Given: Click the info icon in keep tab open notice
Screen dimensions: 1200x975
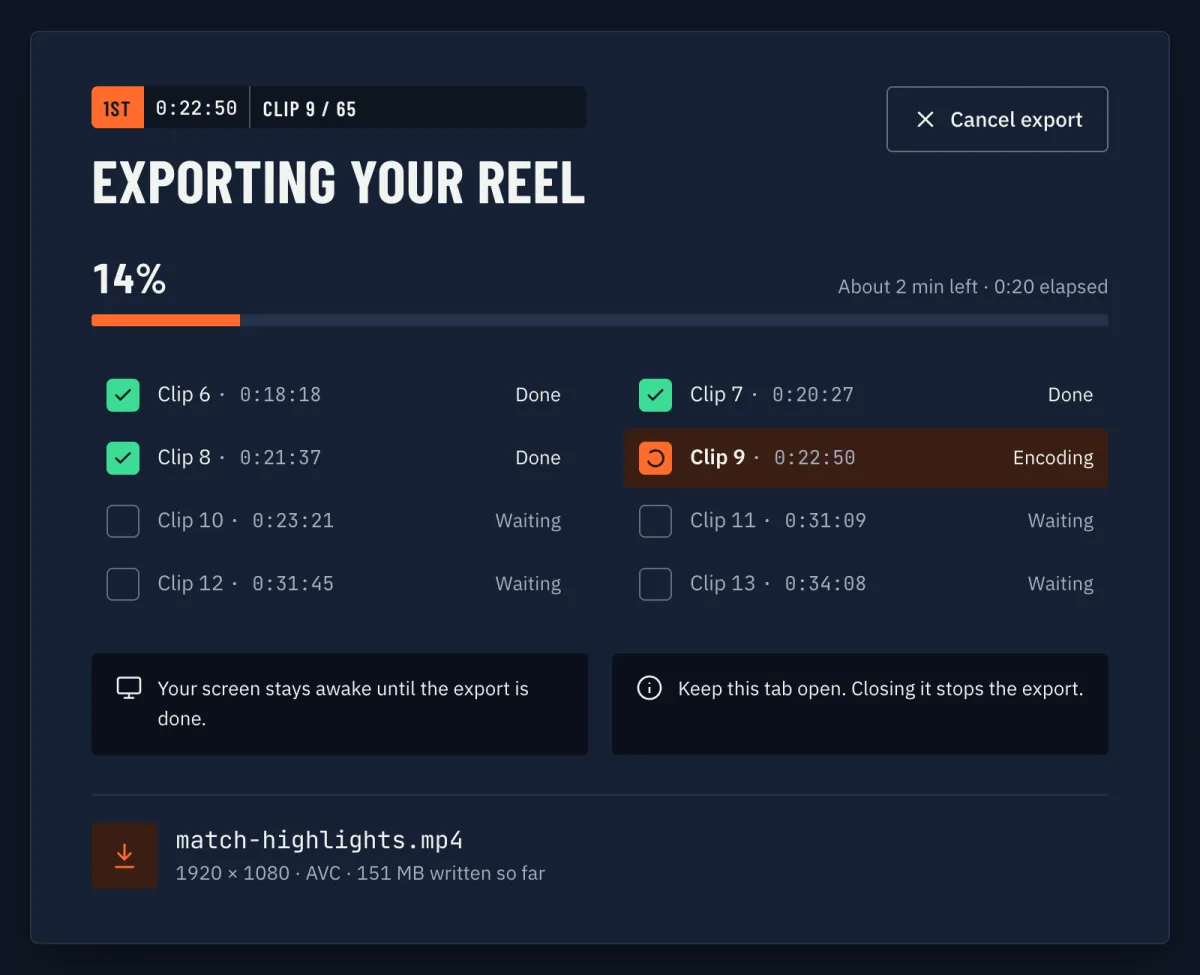Looking at the screenshot, I should tap(650, 688).
